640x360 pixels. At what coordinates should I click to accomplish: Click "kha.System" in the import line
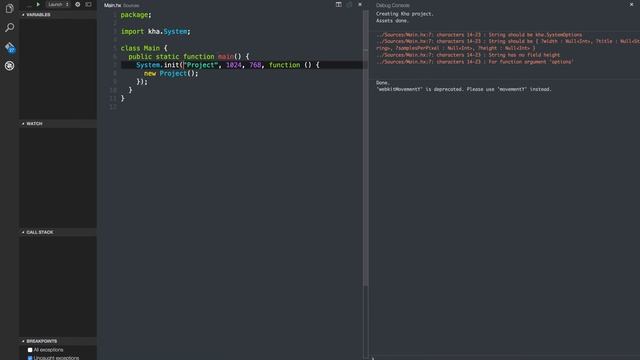(167, 31)
